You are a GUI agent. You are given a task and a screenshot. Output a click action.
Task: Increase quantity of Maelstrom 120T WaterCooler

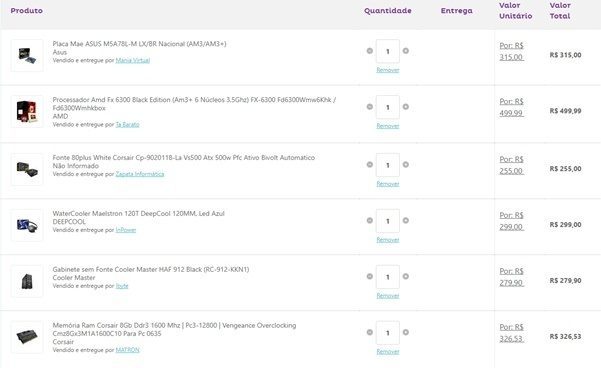[406, 220]
